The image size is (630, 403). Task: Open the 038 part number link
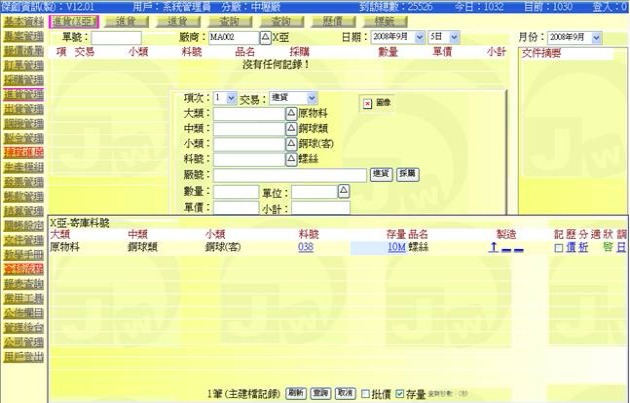[306, 247]
